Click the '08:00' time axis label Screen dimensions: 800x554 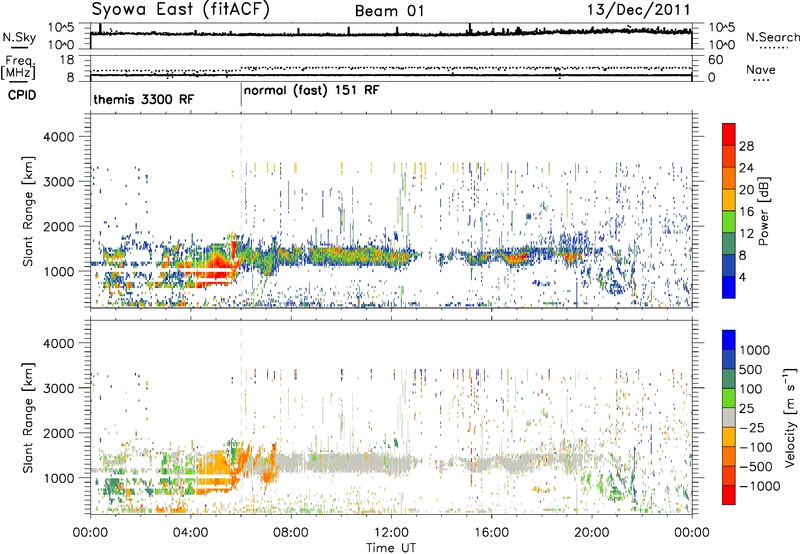pyautogui.click(x=291, y=533)
